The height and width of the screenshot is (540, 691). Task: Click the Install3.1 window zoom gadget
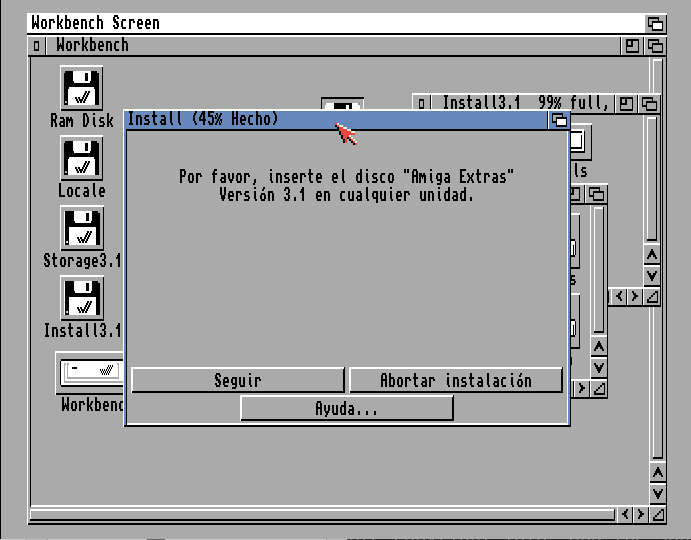[x=626, y=103]
